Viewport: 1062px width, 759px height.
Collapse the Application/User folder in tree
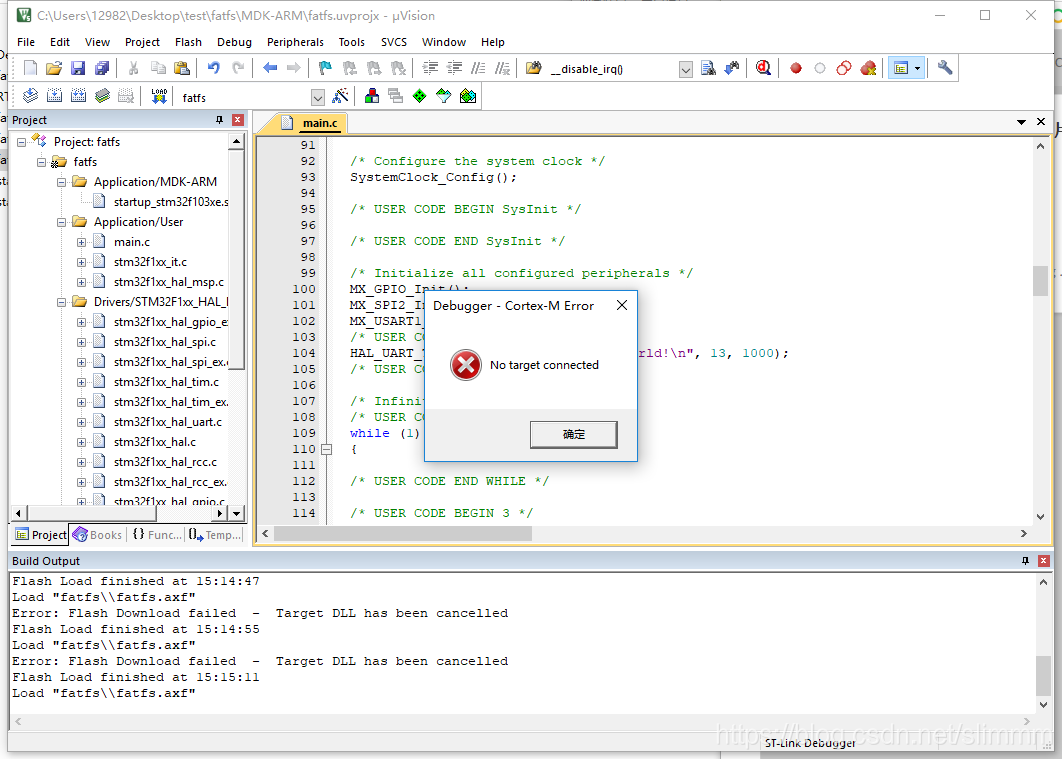tap(62, 222)
